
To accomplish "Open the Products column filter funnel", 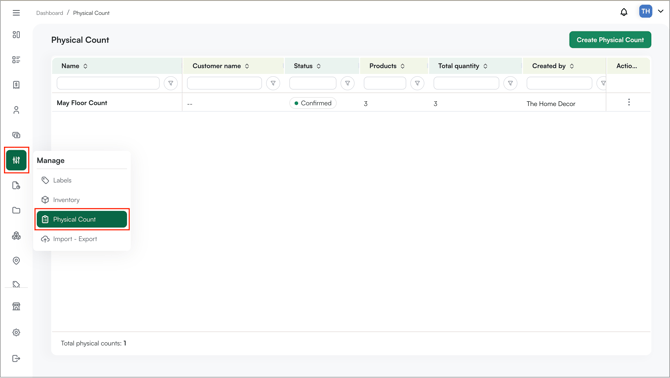I will [417, 83].
